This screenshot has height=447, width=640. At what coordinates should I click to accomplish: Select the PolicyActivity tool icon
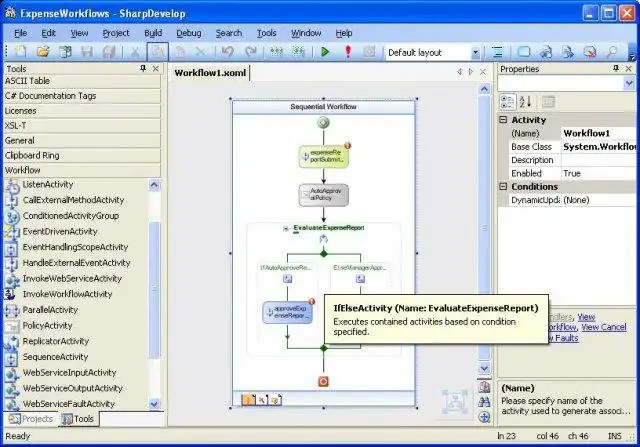click(12, 326)
